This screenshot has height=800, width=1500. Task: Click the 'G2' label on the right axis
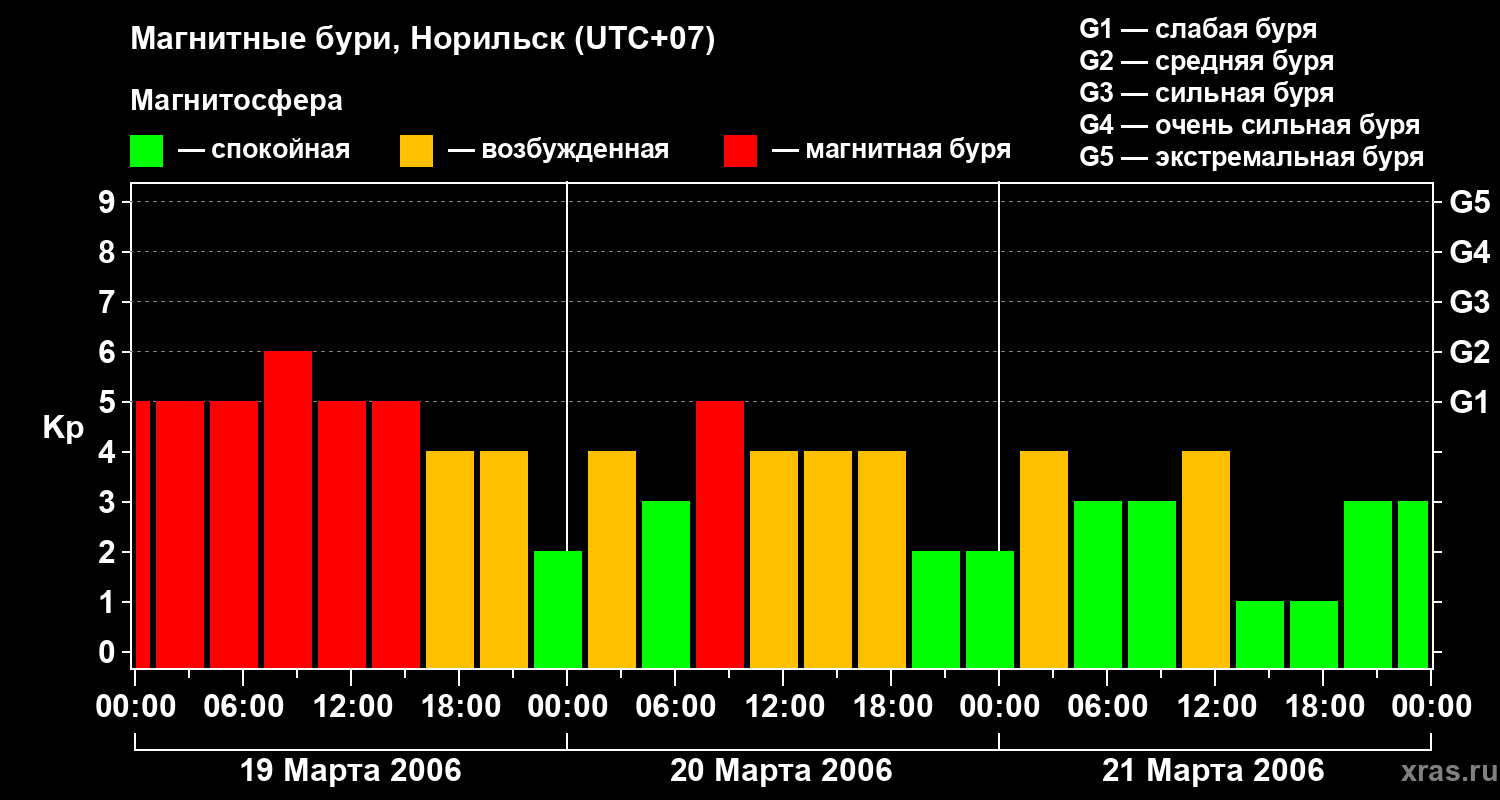coord(1469,352)
